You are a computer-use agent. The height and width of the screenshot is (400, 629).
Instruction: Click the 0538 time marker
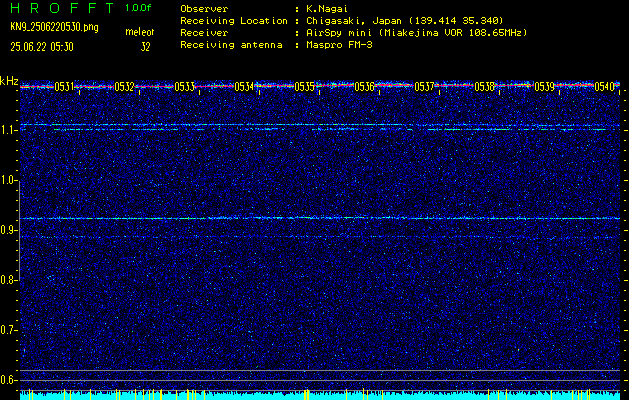pyautogui.click(x=485, y=87)
